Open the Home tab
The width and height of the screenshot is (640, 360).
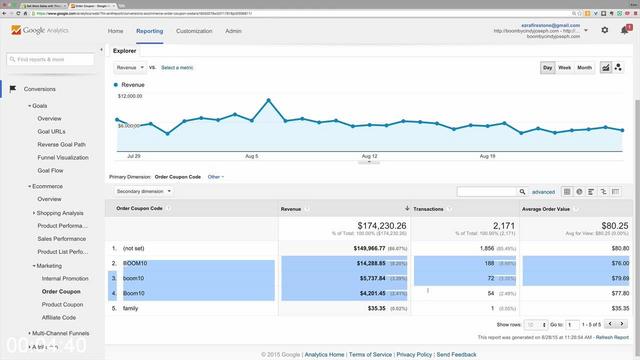tap(116, 31)
